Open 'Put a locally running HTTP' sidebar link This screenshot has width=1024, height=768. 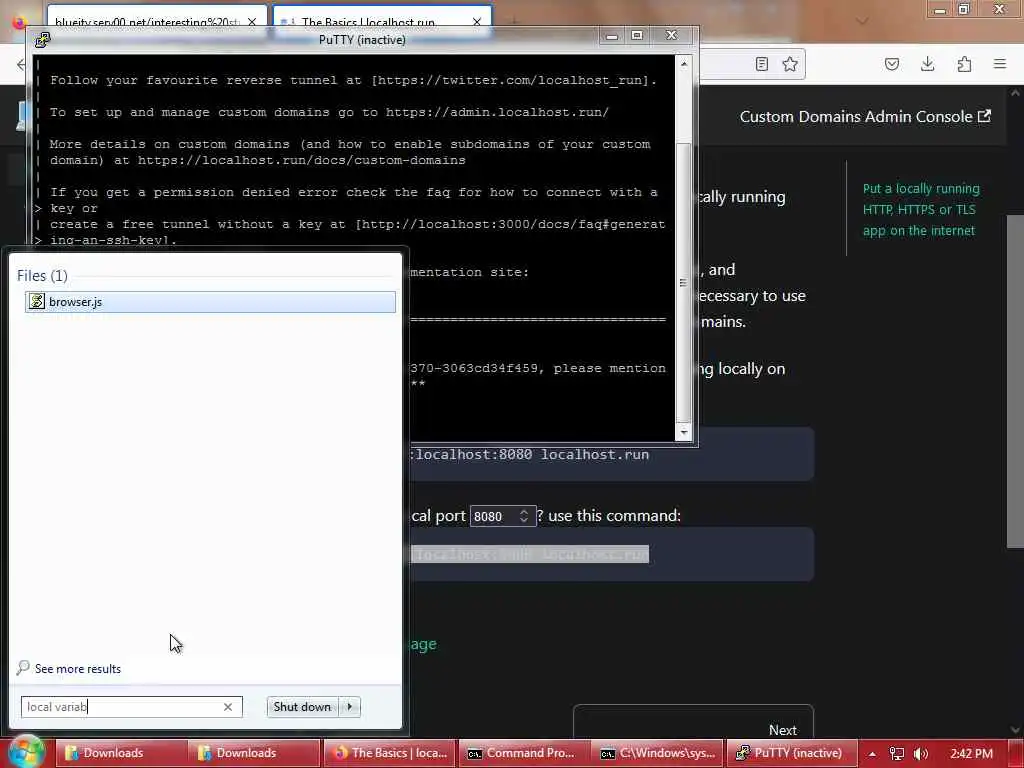click(x=921, y=210)
